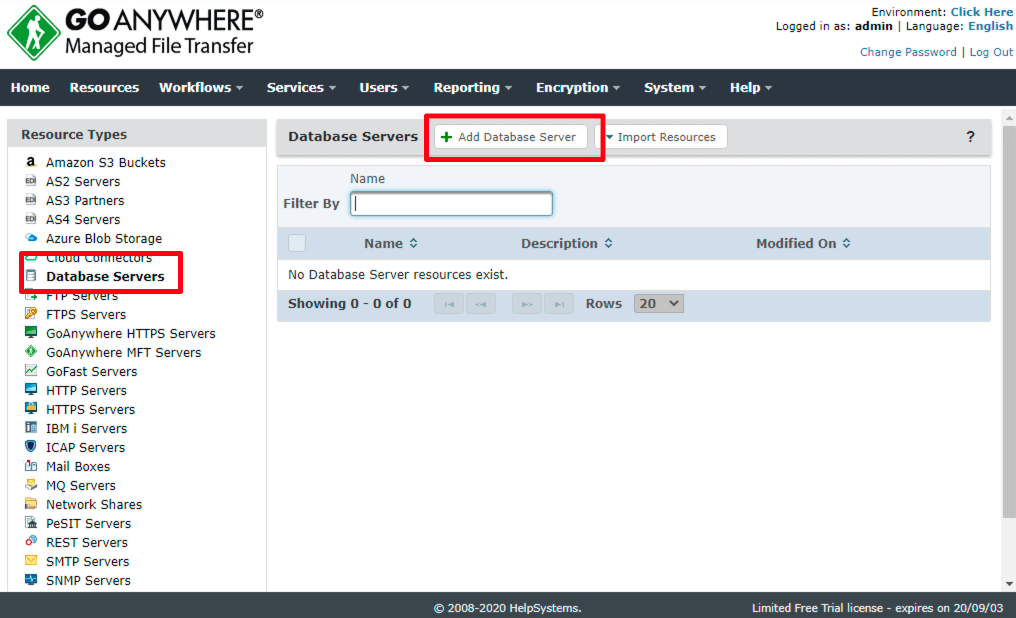Click the GoAnywhere HTTPS Servers icon
Viewport: 1016px width, 618px height.
pos(30,332)
